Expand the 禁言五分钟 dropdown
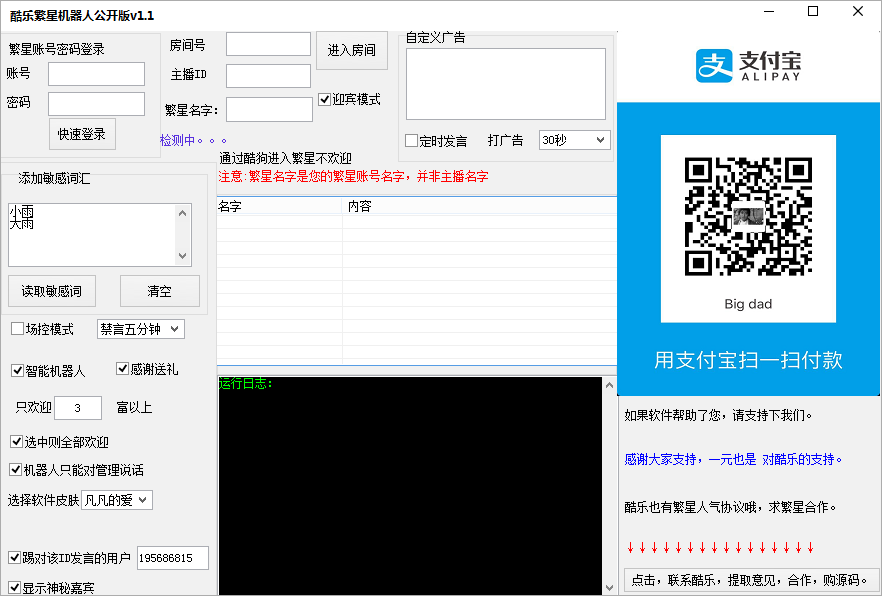 140,329
